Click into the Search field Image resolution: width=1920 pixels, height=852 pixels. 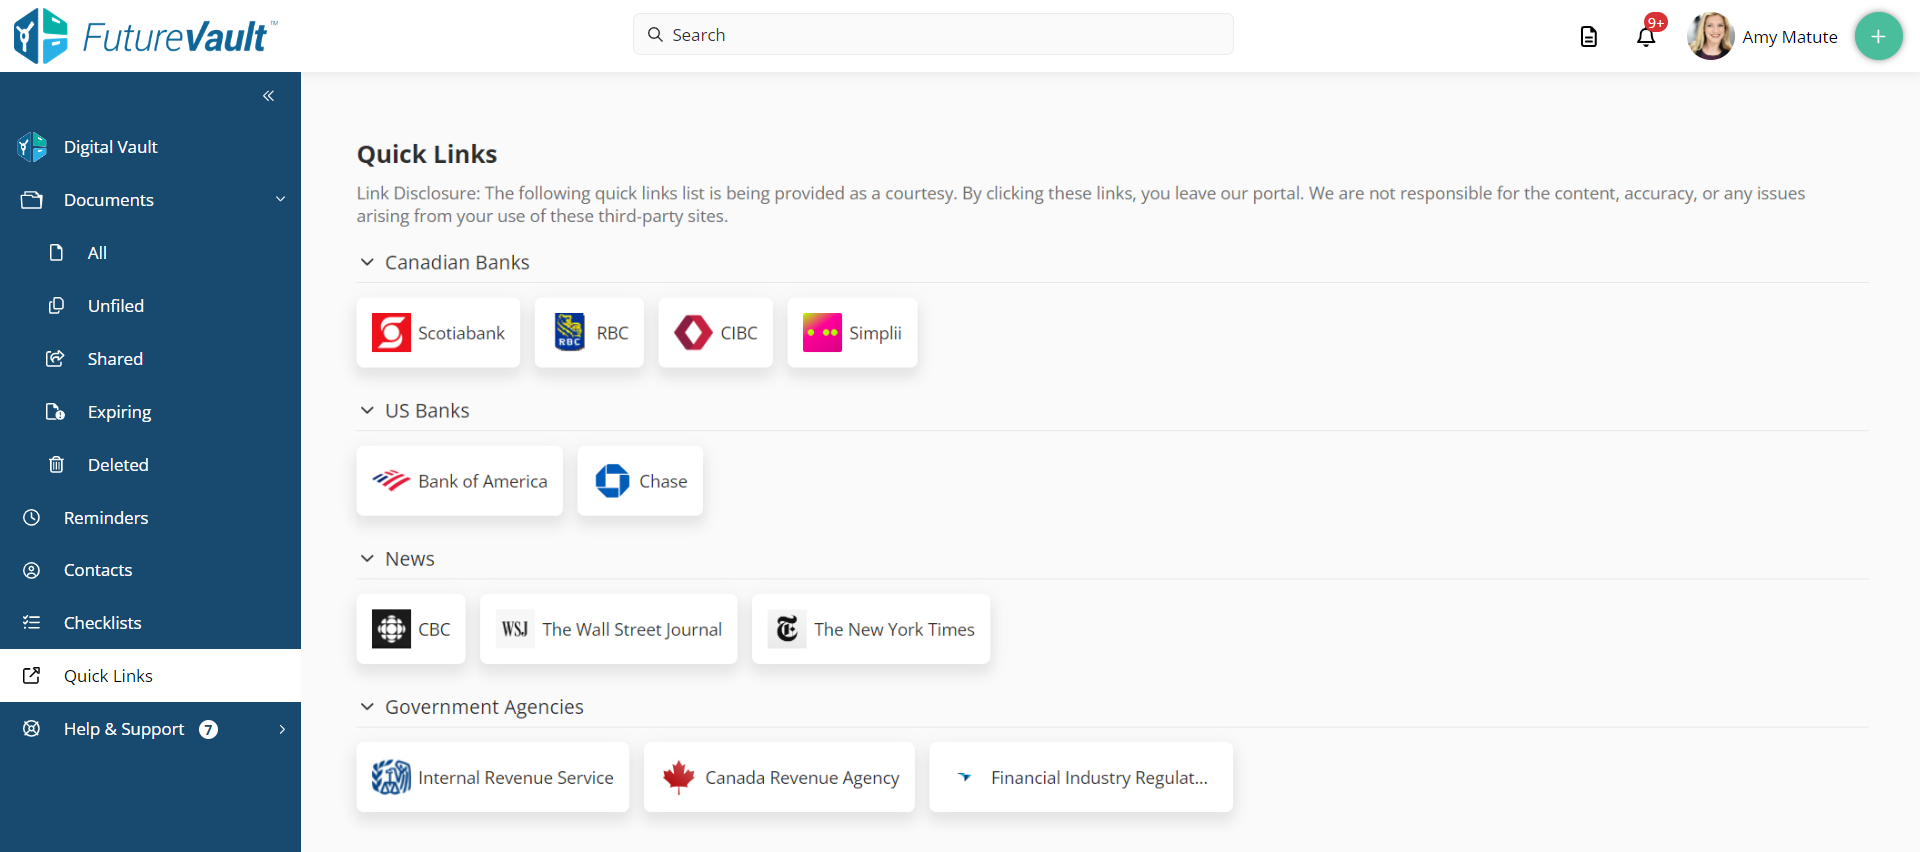933,34
